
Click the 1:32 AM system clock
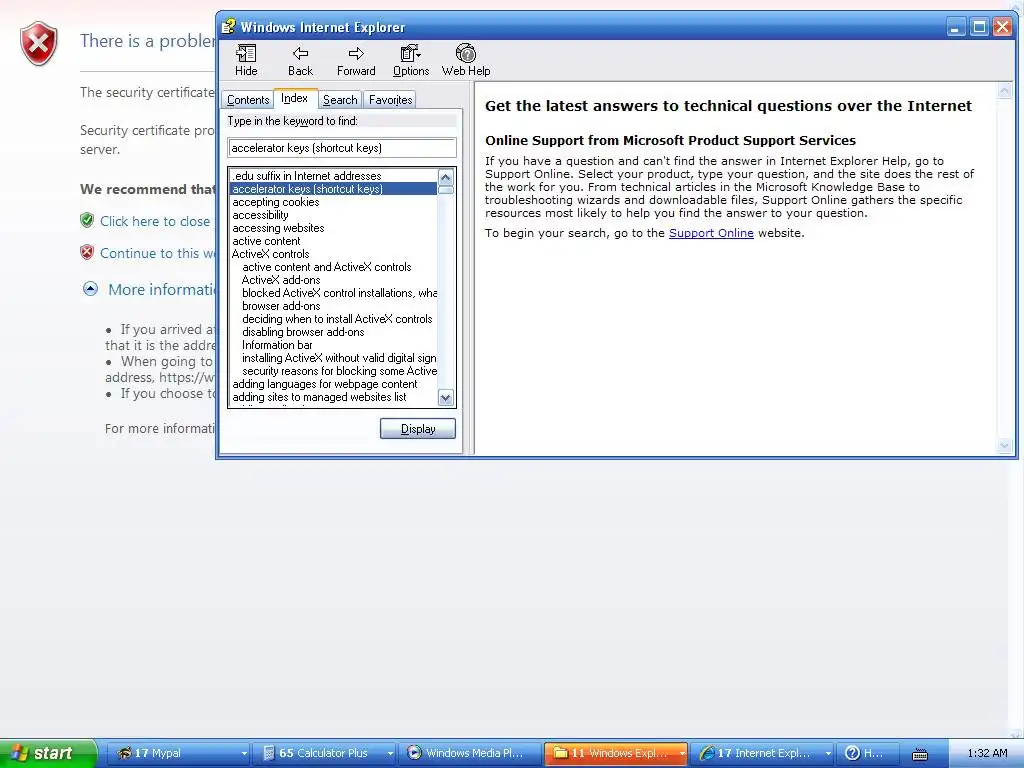[987, 754]
